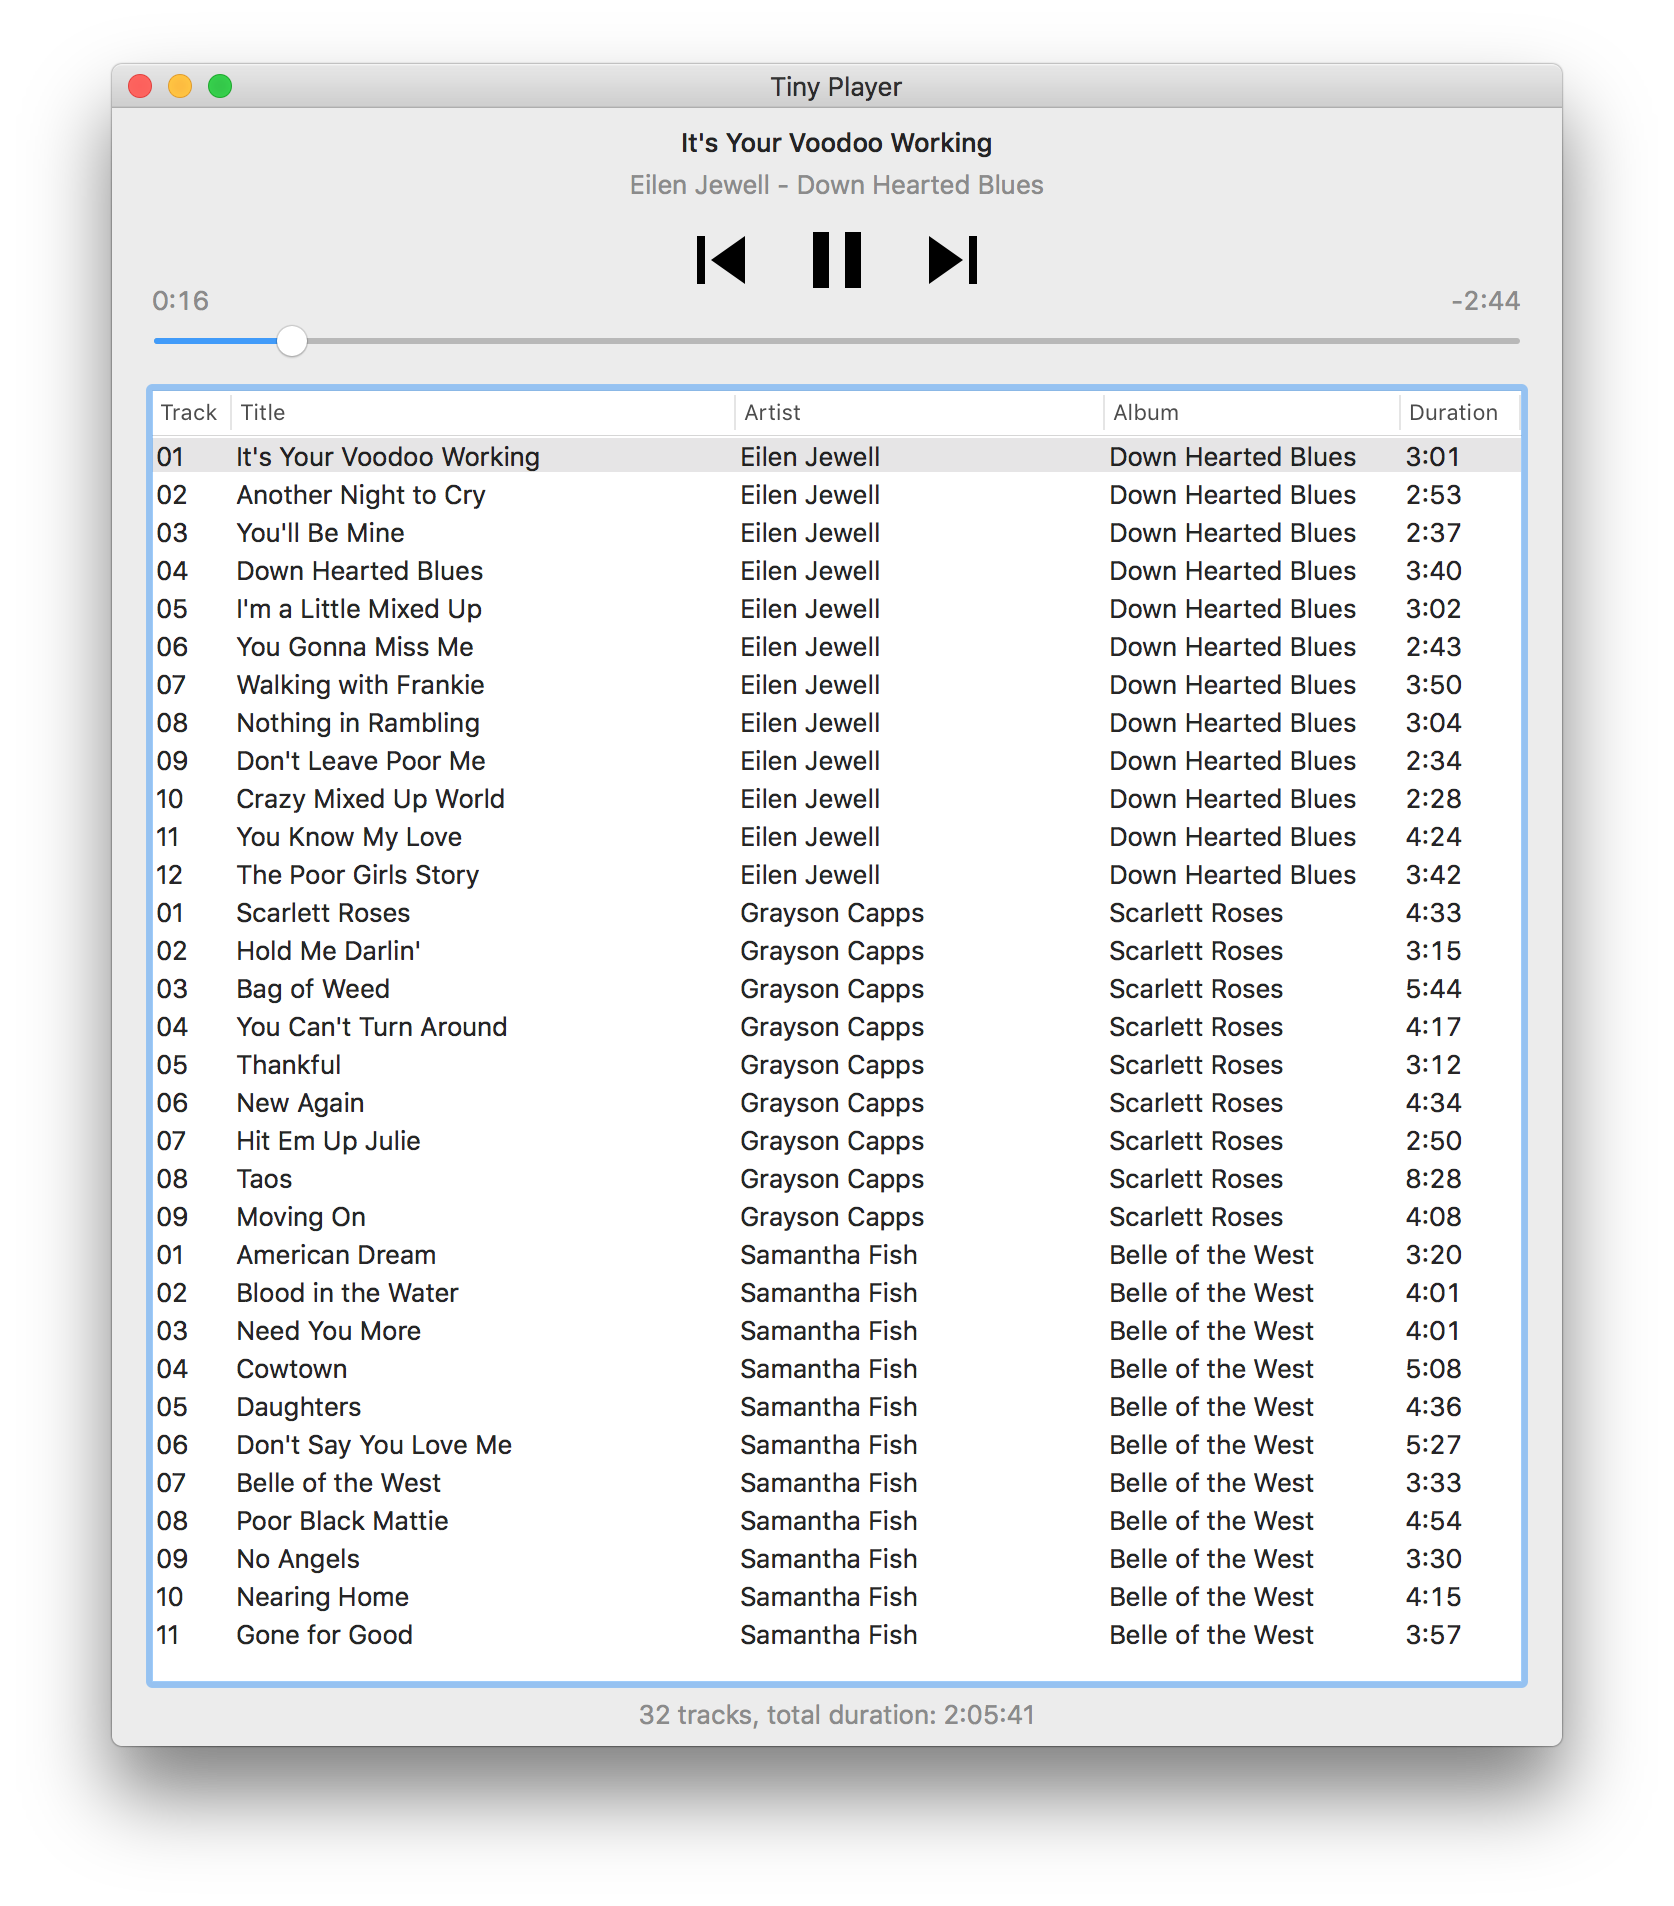1674x1906 pixels.
Task: Close the Tiny Player window
Action: tap(141, 87)
